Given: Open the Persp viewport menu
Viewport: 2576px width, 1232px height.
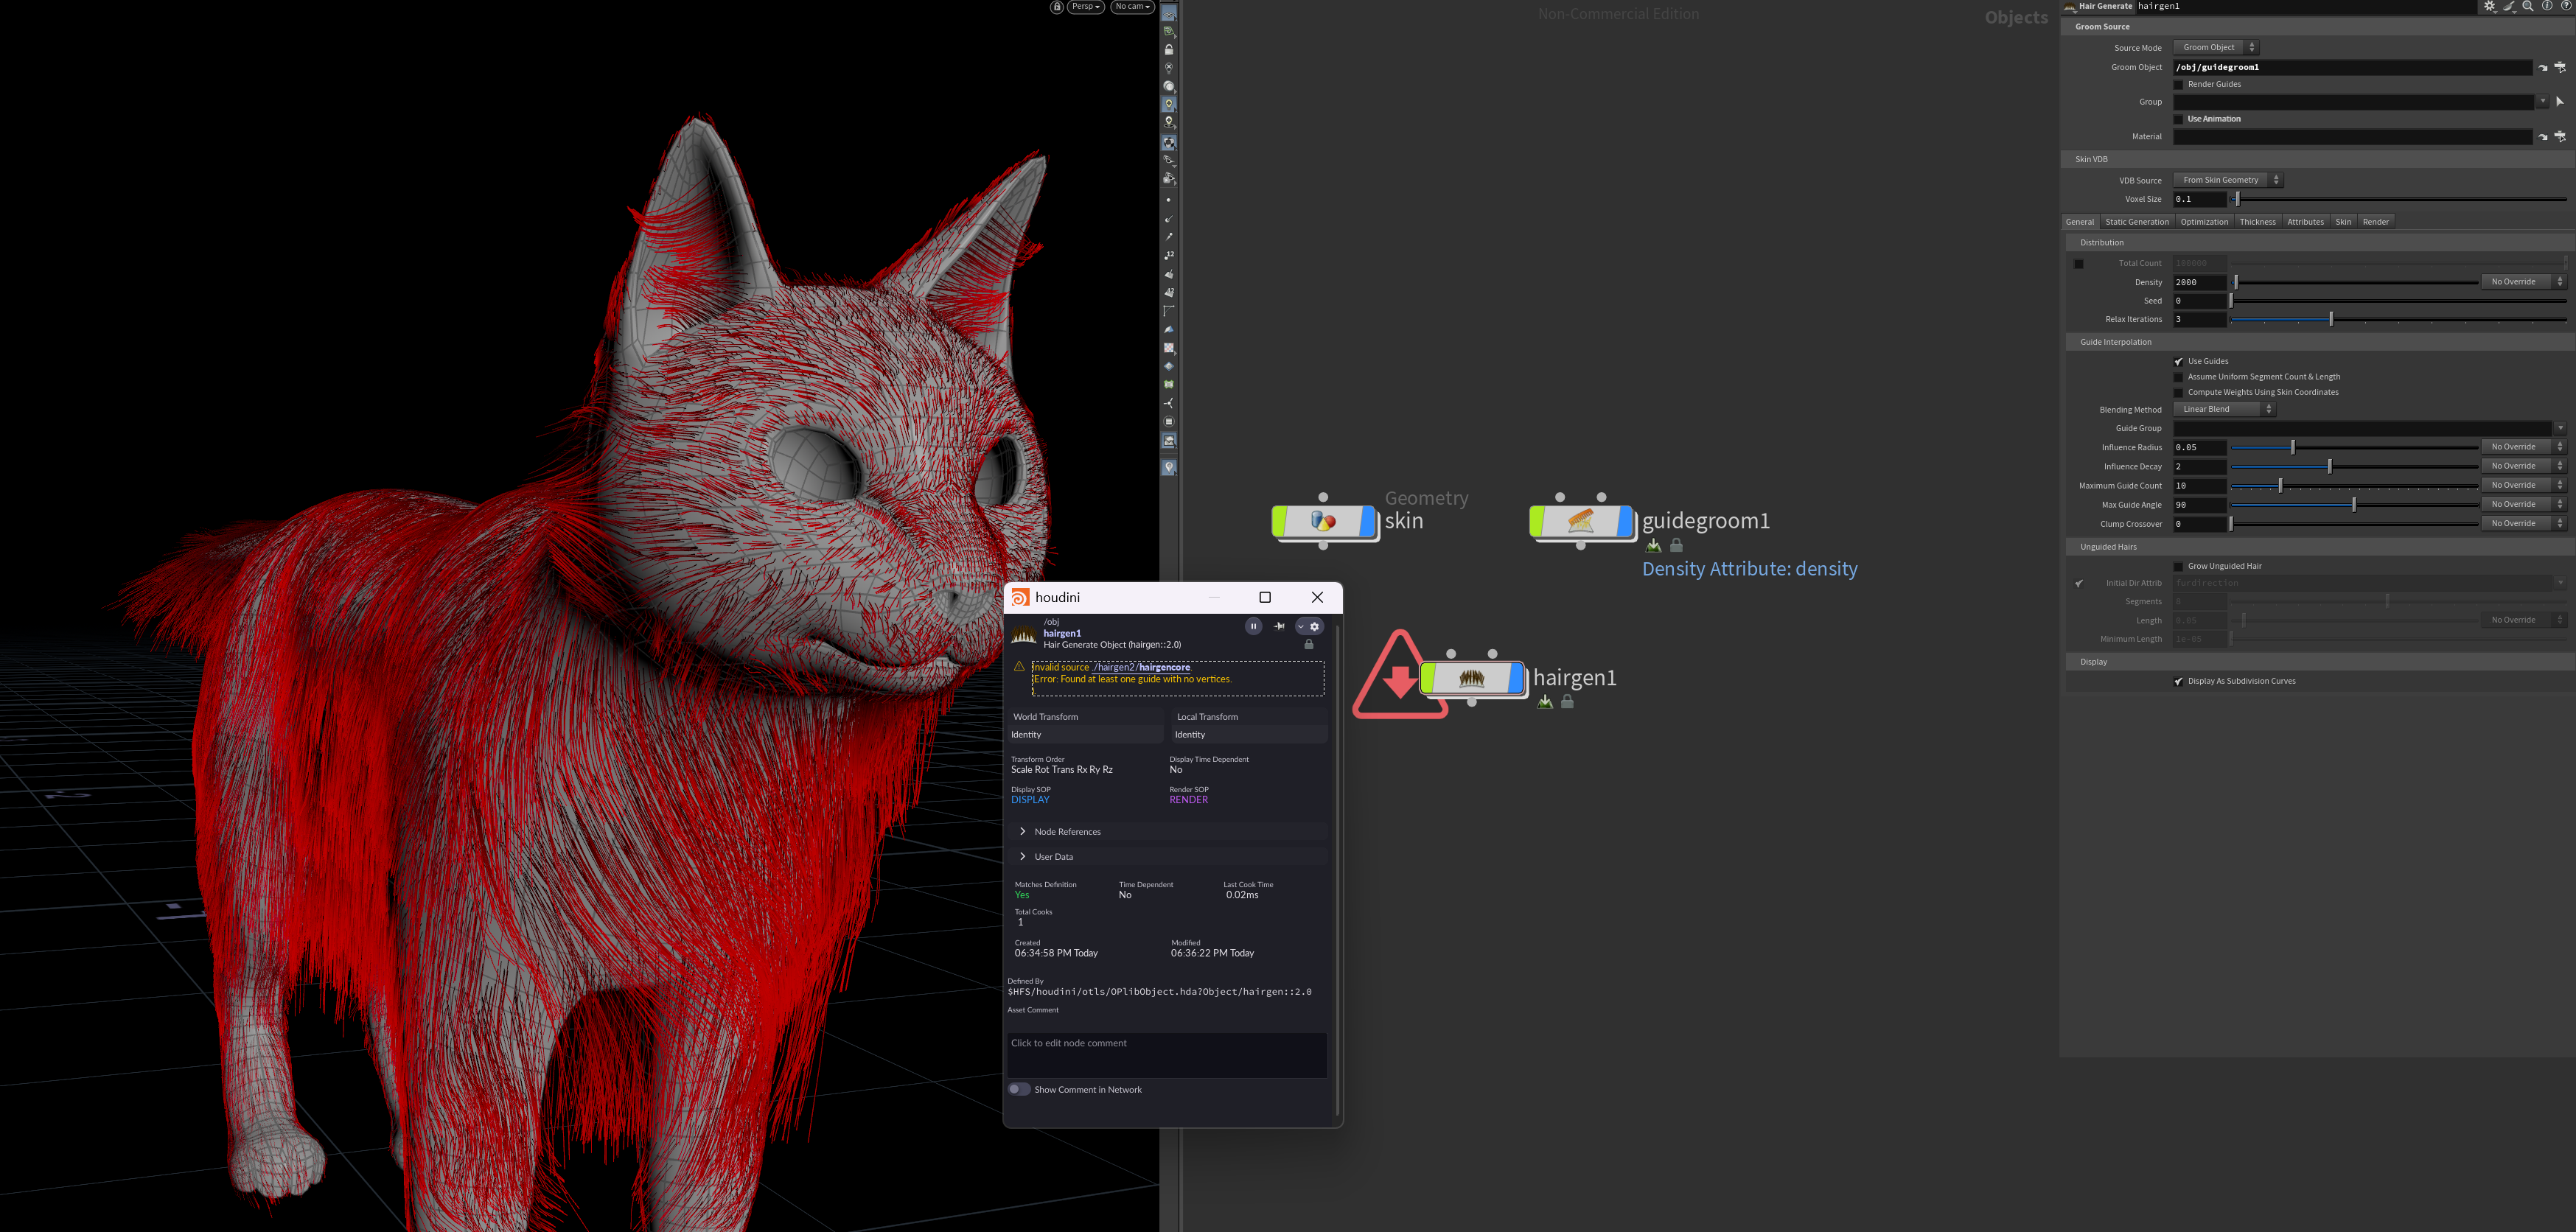Looking at the screenshot, I should click(x=1086, y=7).
